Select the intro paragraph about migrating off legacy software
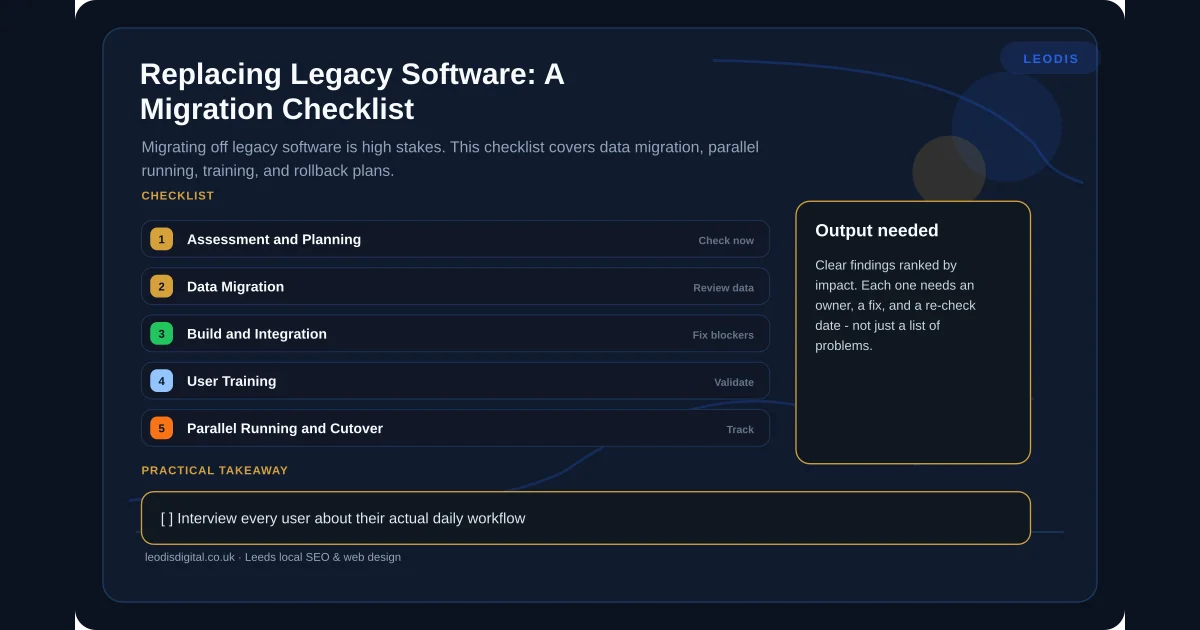Screen dimensions: 1200x630 pyautogui.click(x=450, y=159)
